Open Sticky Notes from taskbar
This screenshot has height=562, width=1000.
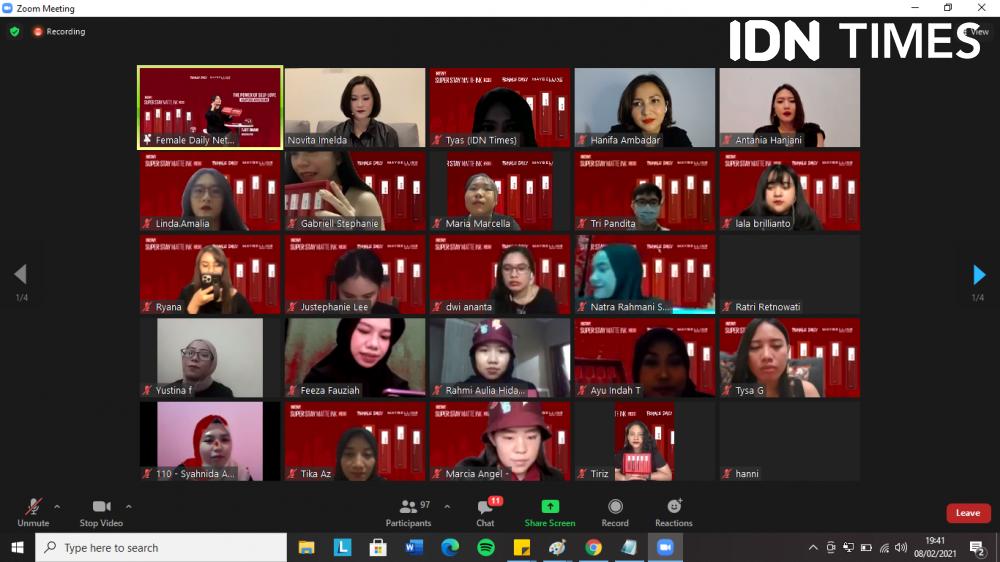coord(522,547)
